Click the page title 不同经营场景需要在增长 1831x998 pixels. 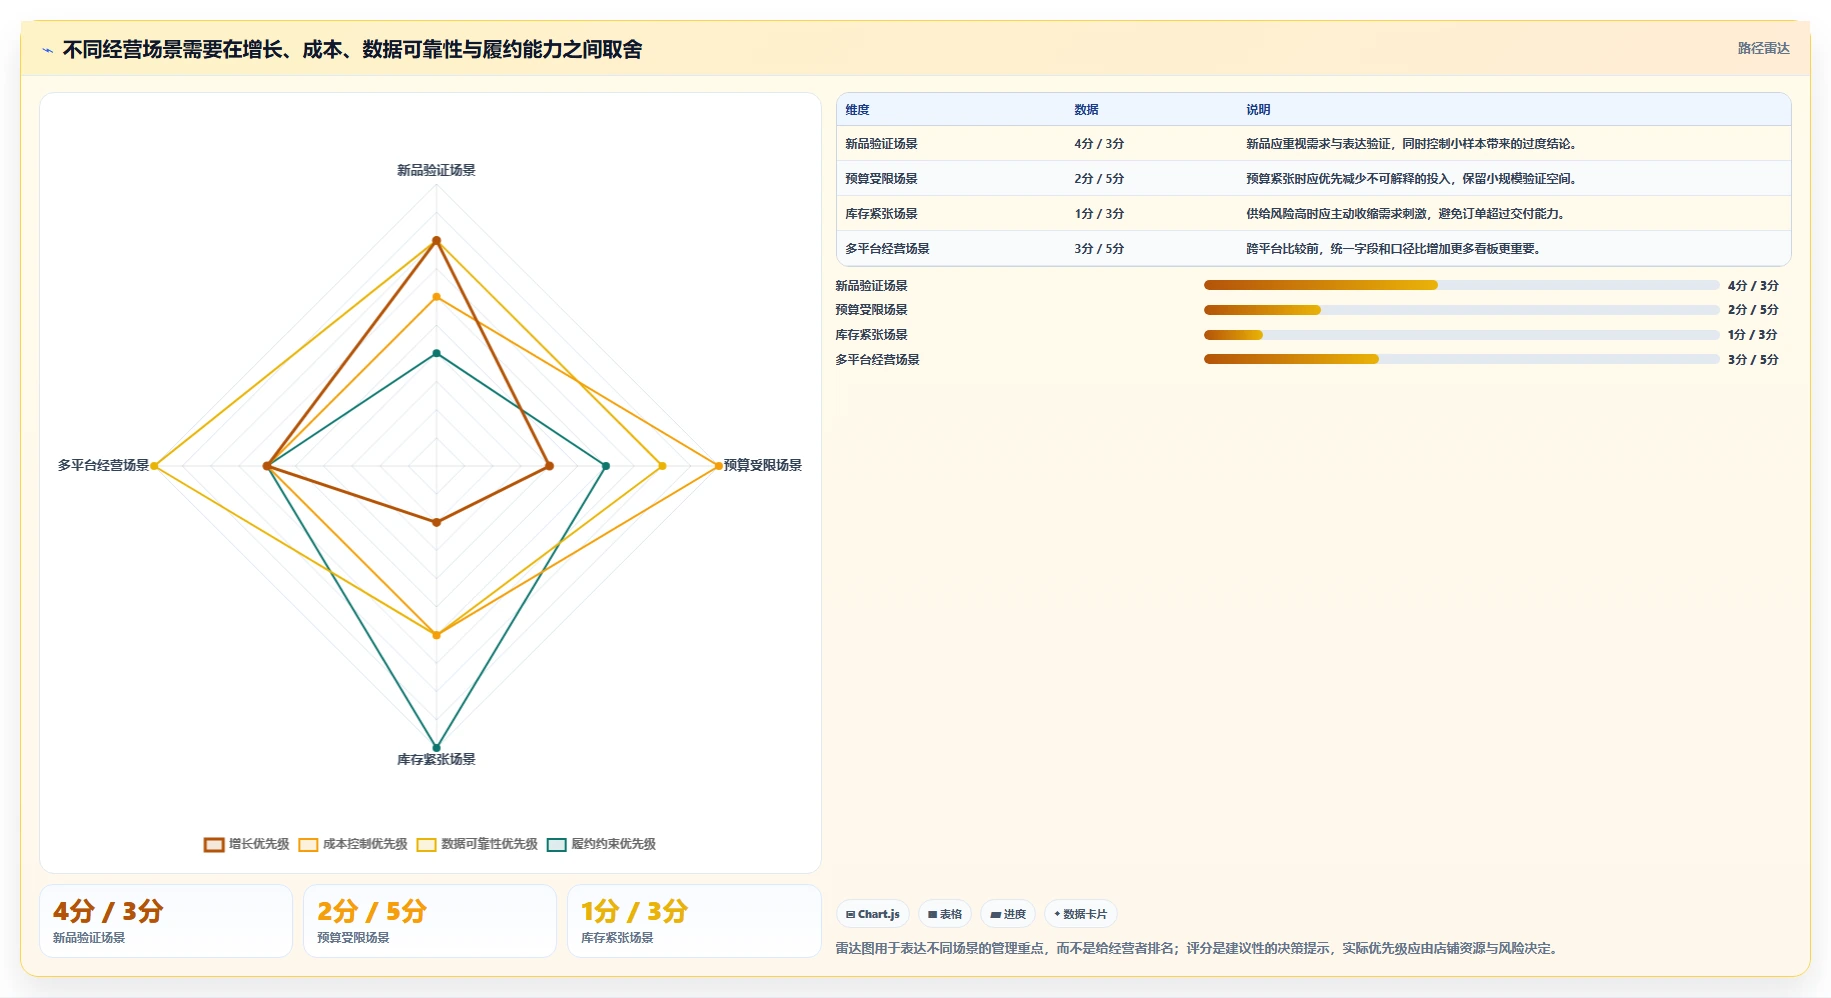click(x=352, y=50)
